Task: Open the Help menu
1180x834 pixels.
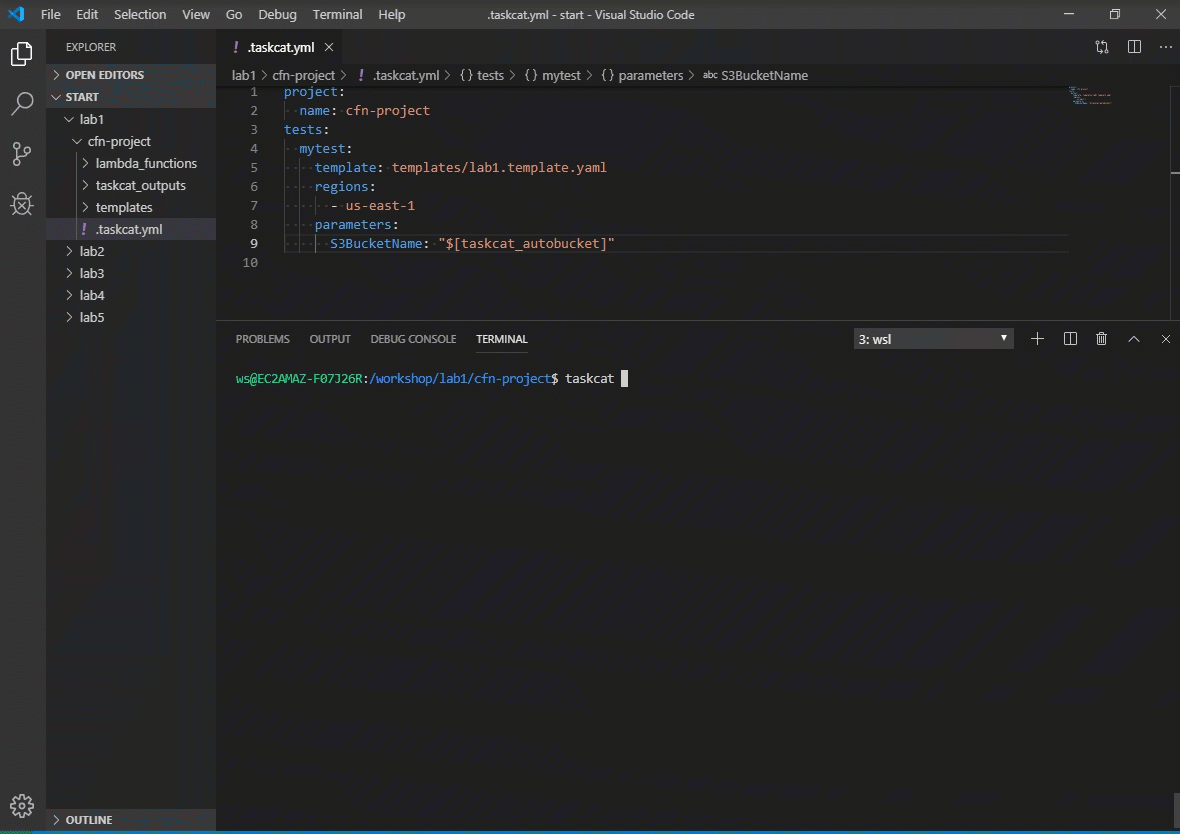Action: [391, 14]
